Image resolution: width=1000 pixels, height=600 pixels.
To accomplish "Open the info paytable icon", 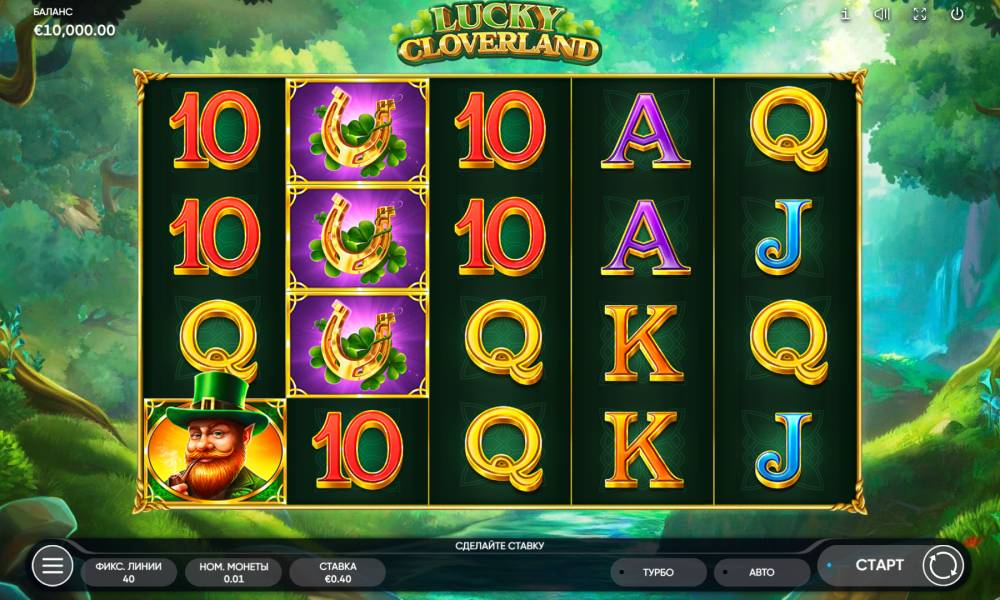I will (845, 14).
